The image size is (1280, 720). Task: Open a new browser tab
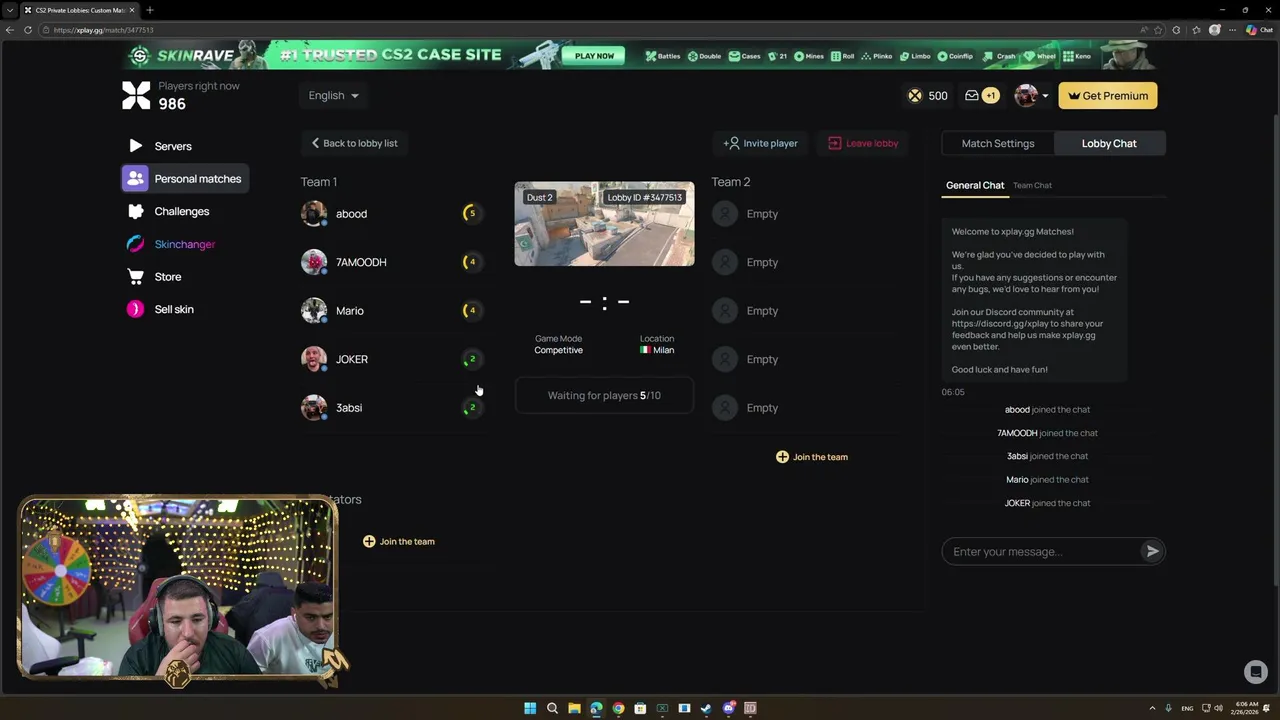point(149,10)
